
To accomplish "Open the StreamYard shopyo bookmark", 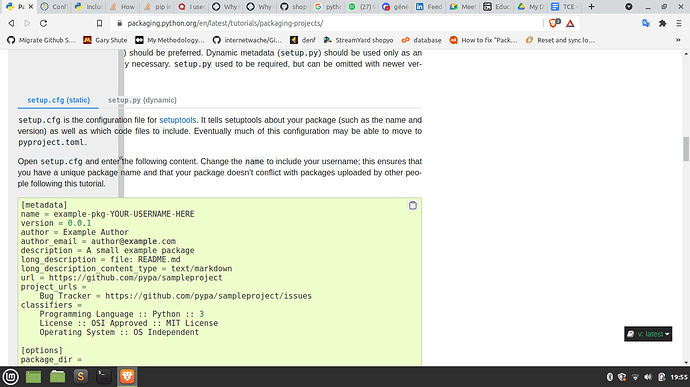I will pos(358,40).
